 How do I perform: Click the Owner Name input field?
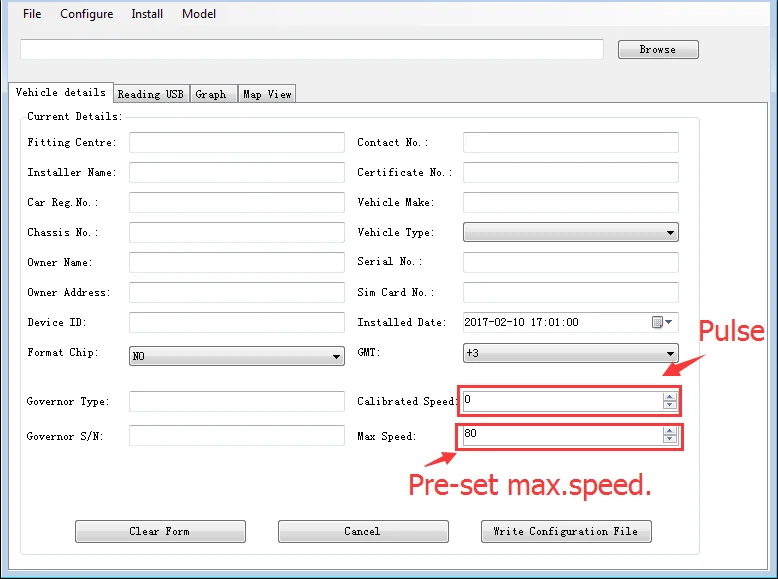click(x=237, y=262)
